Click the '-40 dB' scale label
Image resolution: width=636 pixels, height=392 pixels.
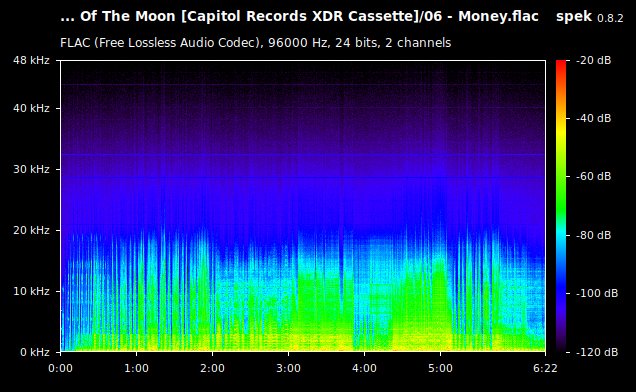593,118
